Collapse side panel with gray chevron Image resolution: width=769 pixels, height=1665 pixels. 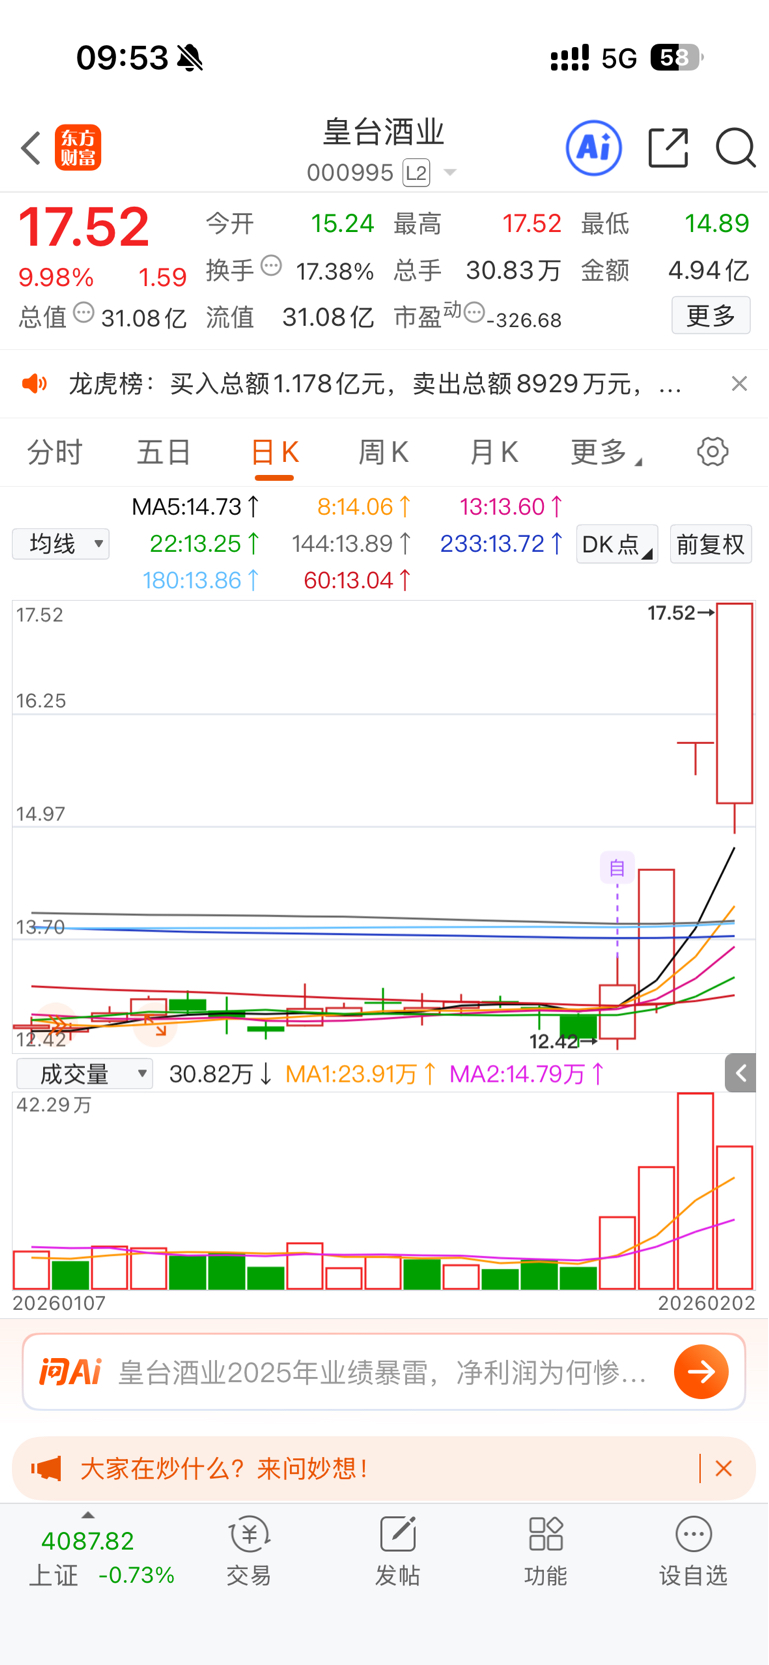coord(740,1074)
